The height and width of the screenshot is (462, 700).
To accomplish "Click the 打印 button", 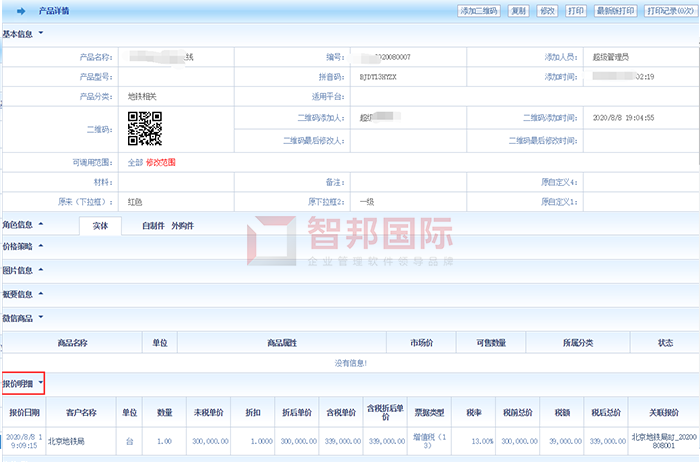I will click(575, 11).
